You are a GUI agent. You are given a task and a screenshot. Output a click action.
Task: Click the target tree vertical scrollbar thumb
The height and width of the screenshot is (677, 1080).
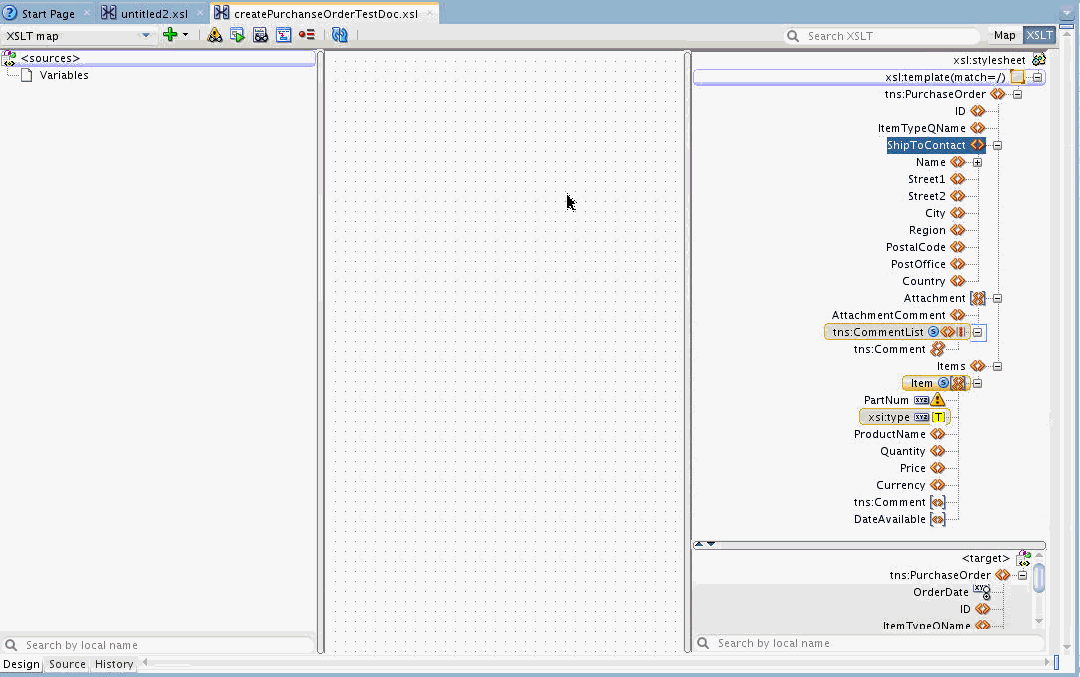[x=1039, y=577]
